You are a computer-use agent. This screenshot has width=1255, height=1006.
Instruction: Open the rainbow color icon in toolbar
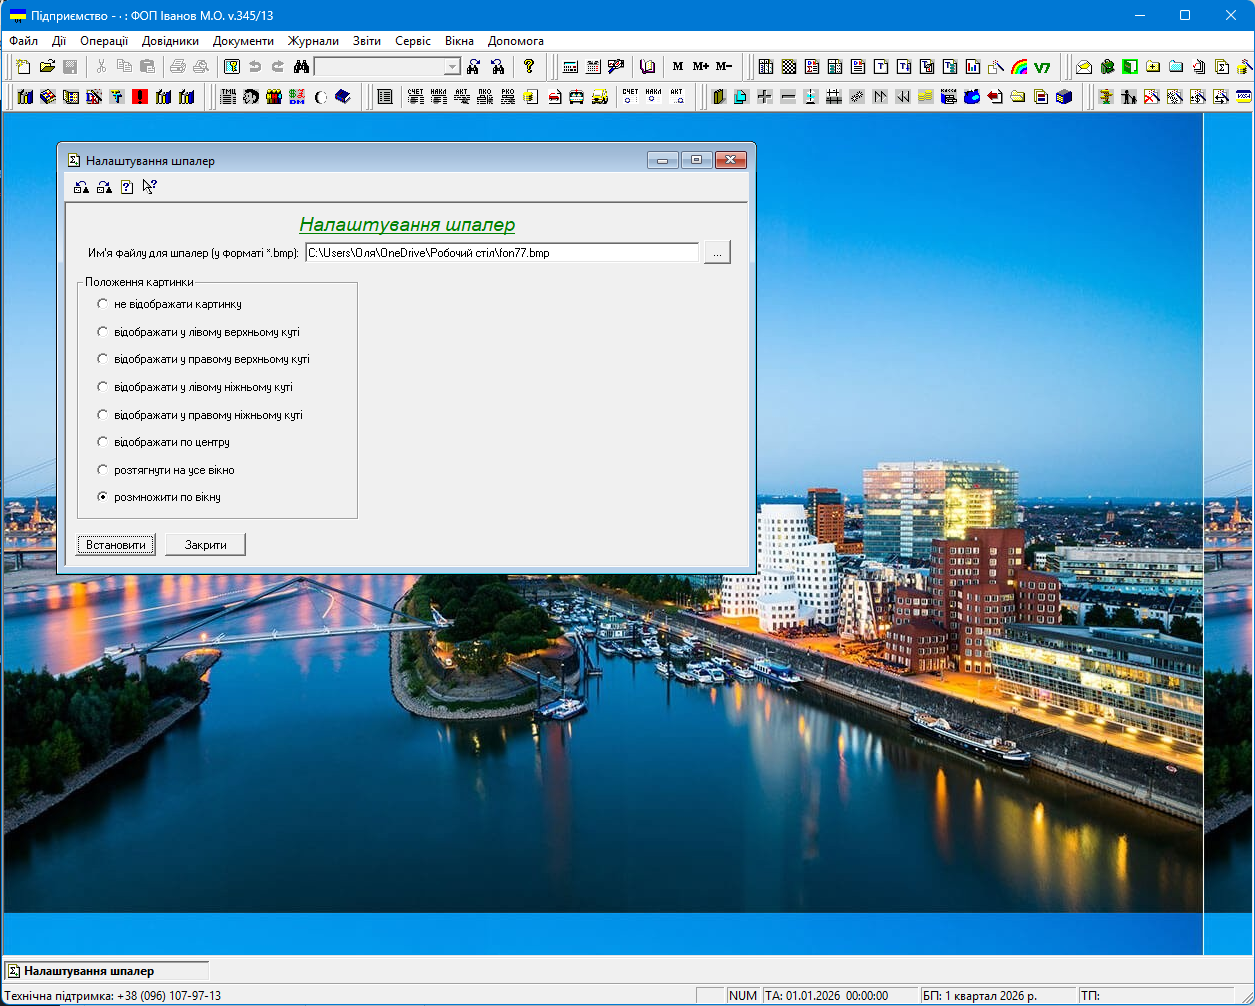pos(1019,67)
